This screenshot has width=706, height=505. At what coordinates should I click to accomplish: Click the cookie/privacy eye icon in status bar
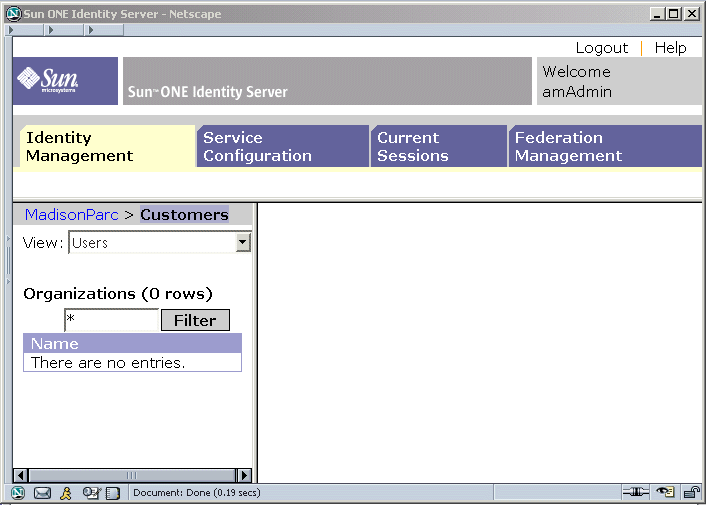[665, 492]
